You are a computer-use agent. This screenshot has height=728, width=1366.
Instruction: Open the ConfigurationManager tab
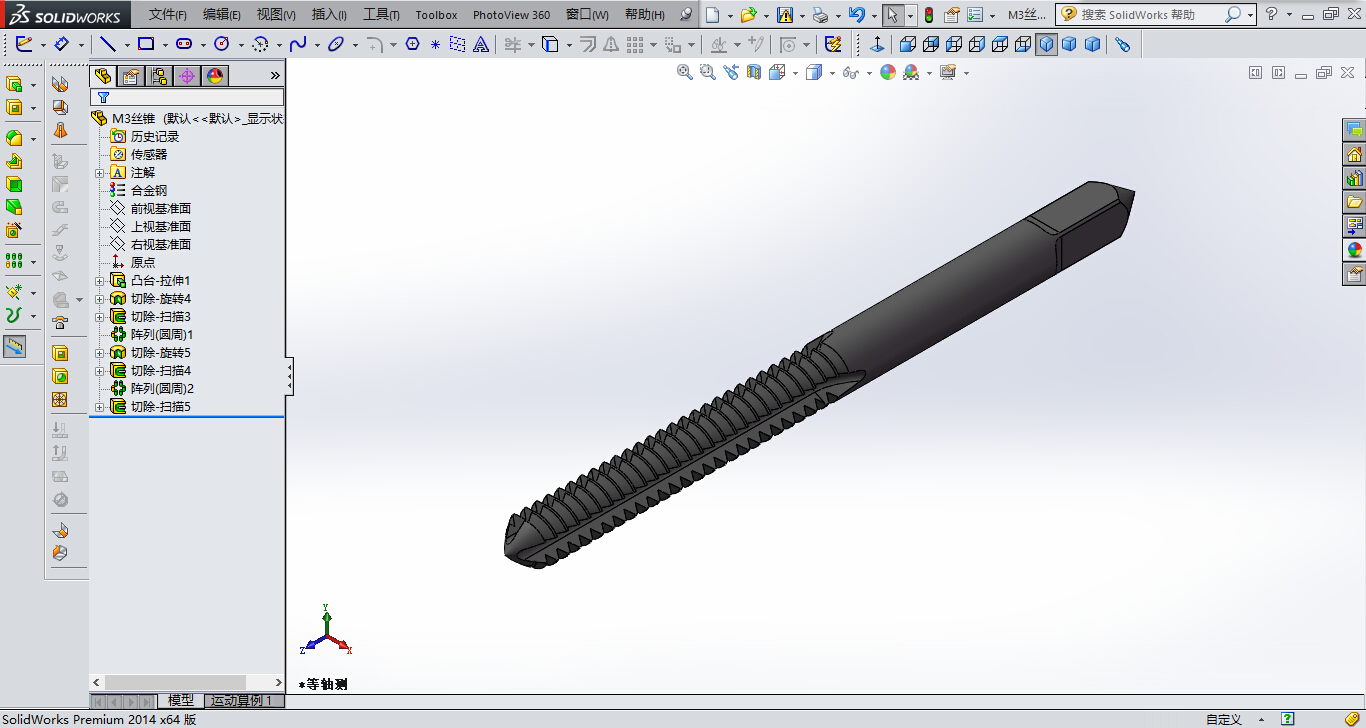[158, 76]
